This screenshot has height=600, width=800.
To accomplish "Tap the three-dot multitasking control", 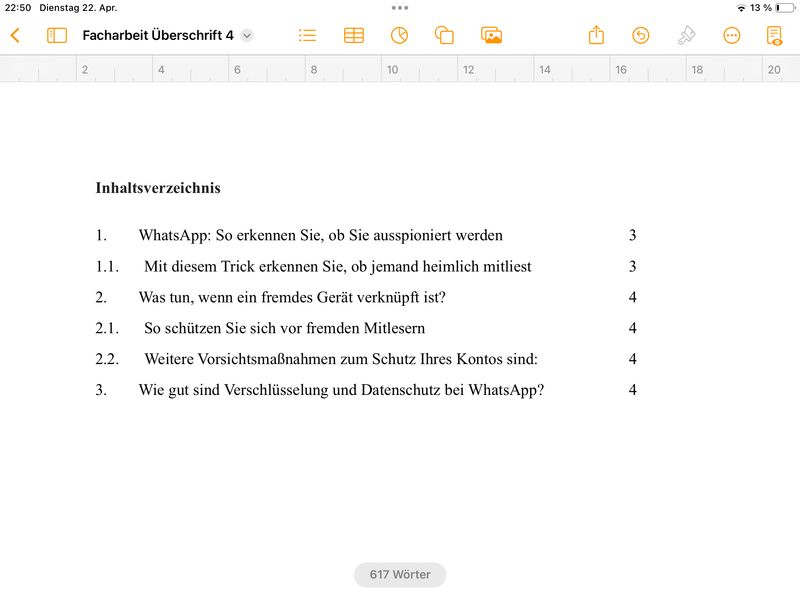I will pyautogui.click(x=399, y=8).
